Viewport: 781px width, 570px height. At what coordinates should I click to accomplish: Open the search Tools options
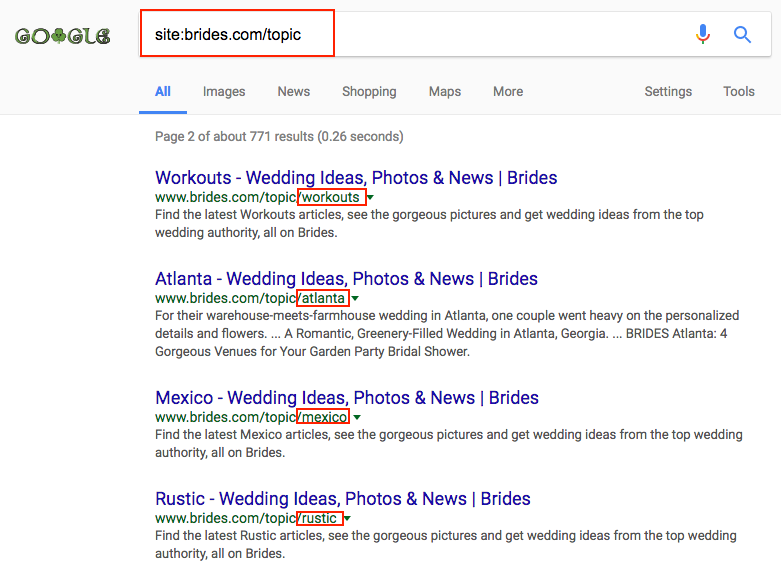click(x=739, y=92)
